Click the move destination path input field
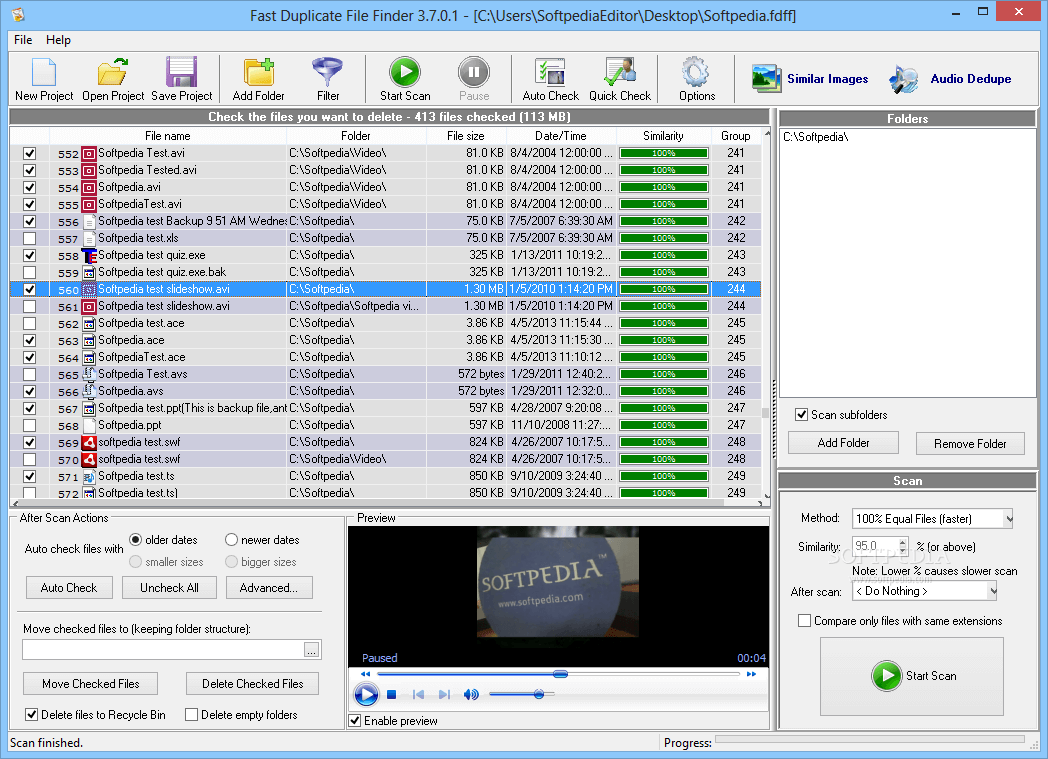This screenshot has height=759, width=1048. pyautogui.click(x=162, y=649)
